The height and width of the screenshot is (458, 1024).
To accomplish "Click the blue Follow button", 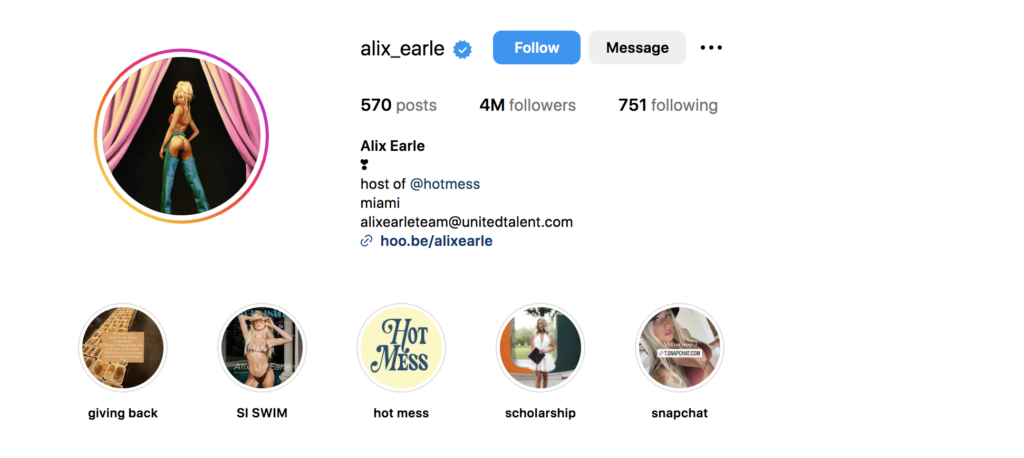I will pos(536,48).
